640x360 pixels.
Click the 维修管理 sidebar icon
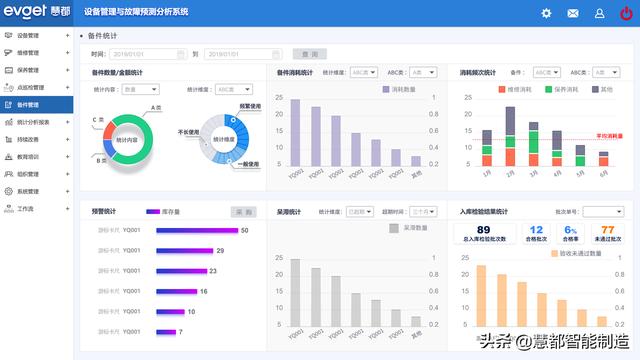(x=8, y=53)
